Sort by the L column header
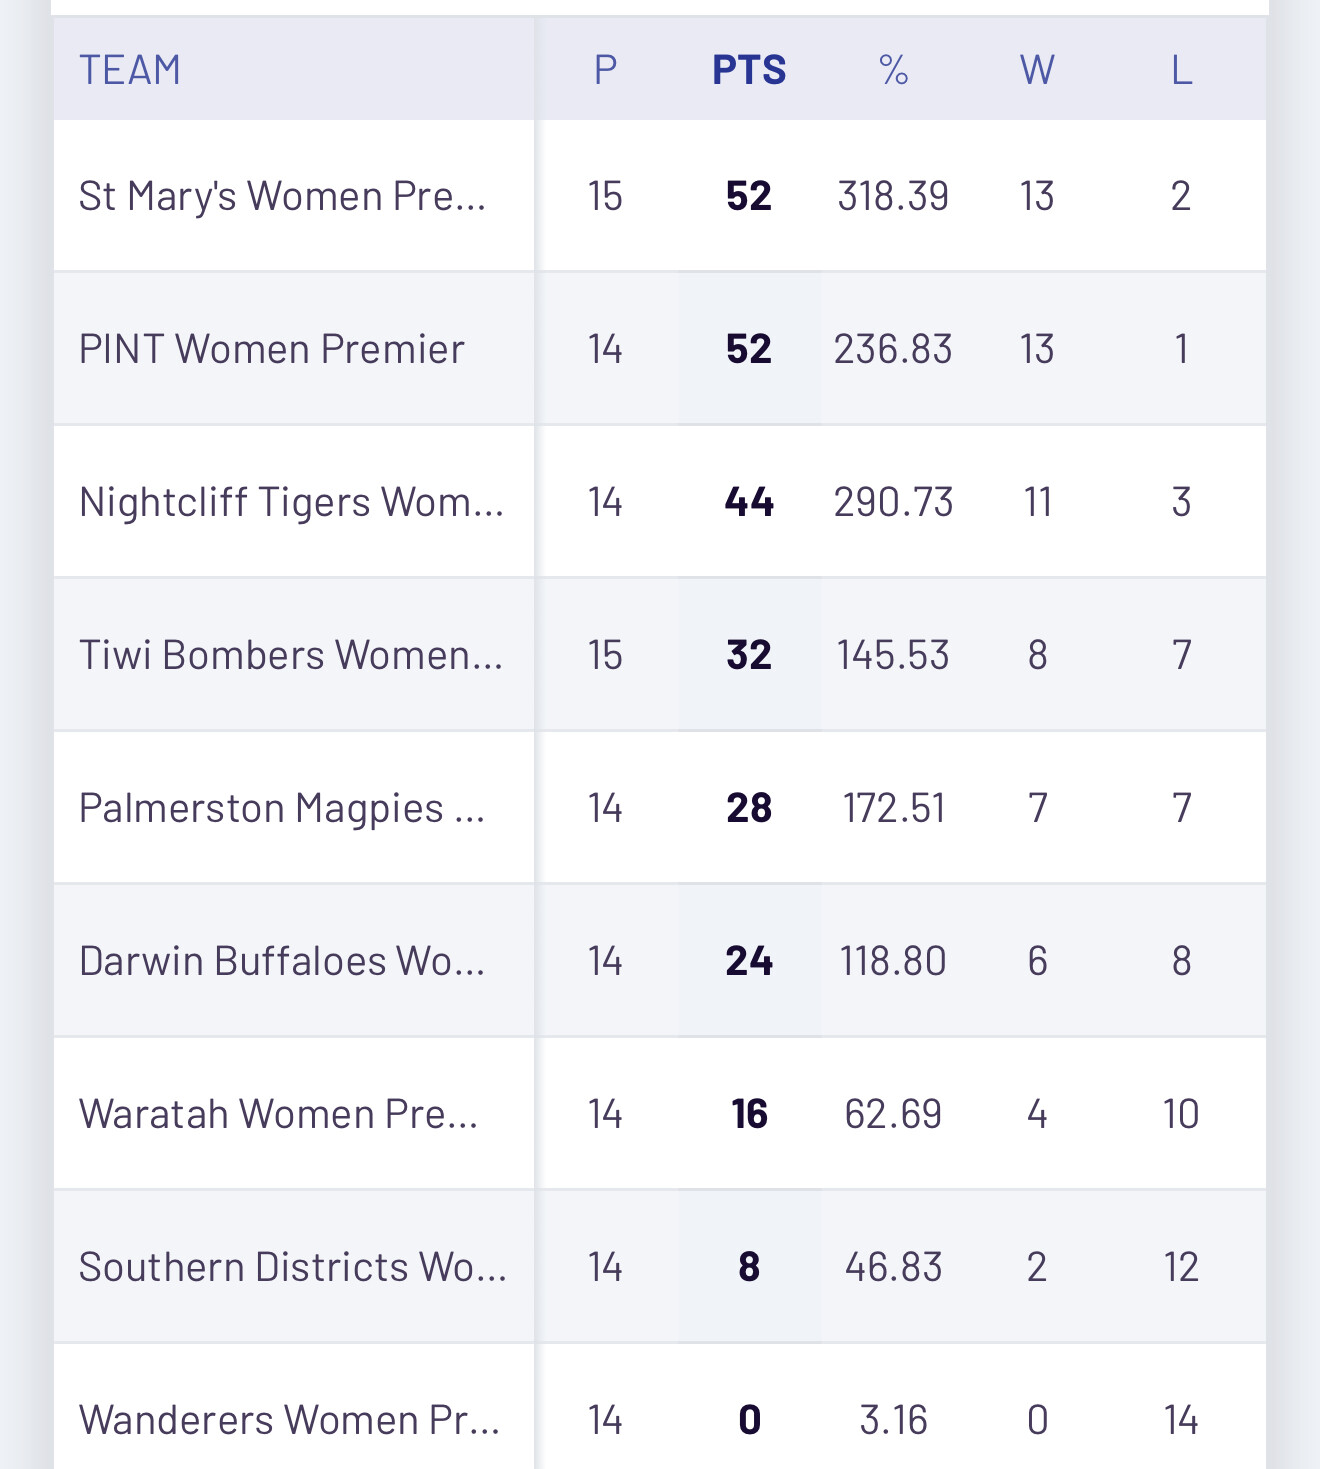Screen dimensions: 1320x1469 [1181, 70]
